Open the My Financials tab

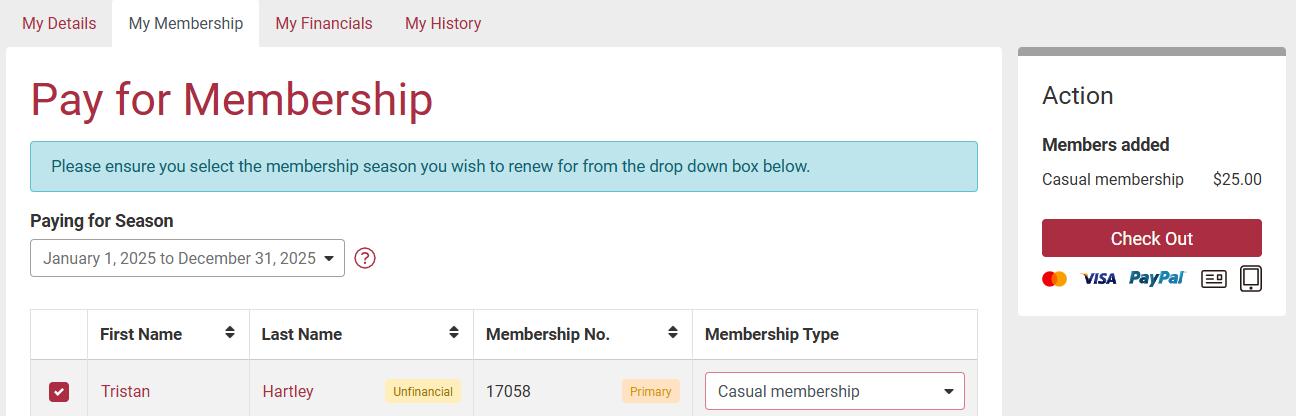pos(324,23)
